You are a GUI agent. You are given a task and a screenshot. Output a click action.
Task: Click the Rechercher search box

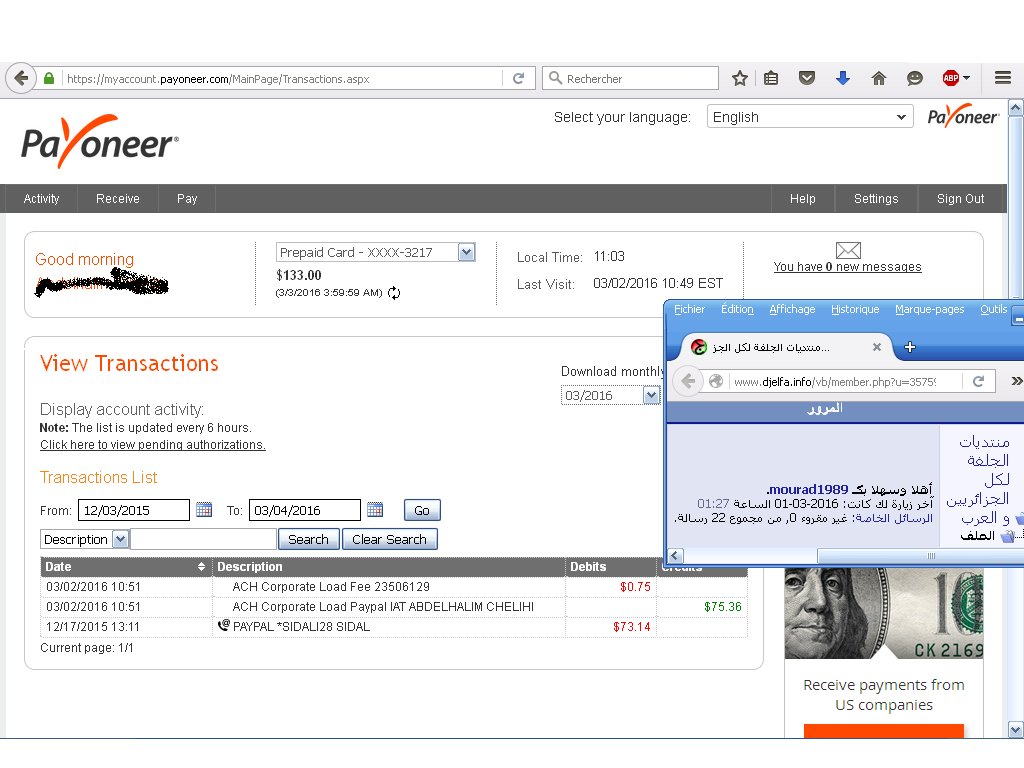click(630, 78)
